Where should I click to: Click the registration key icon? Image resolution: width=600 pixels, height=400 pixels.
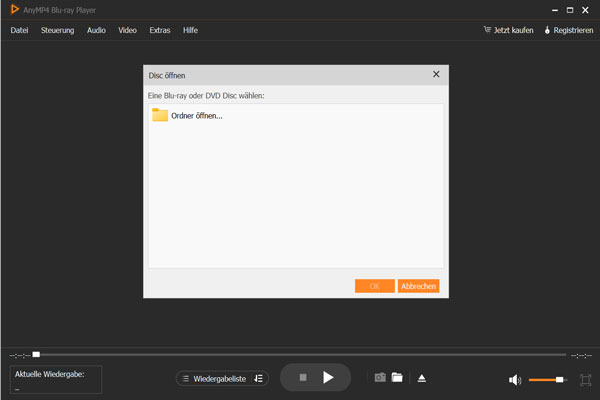pos(547,30)
